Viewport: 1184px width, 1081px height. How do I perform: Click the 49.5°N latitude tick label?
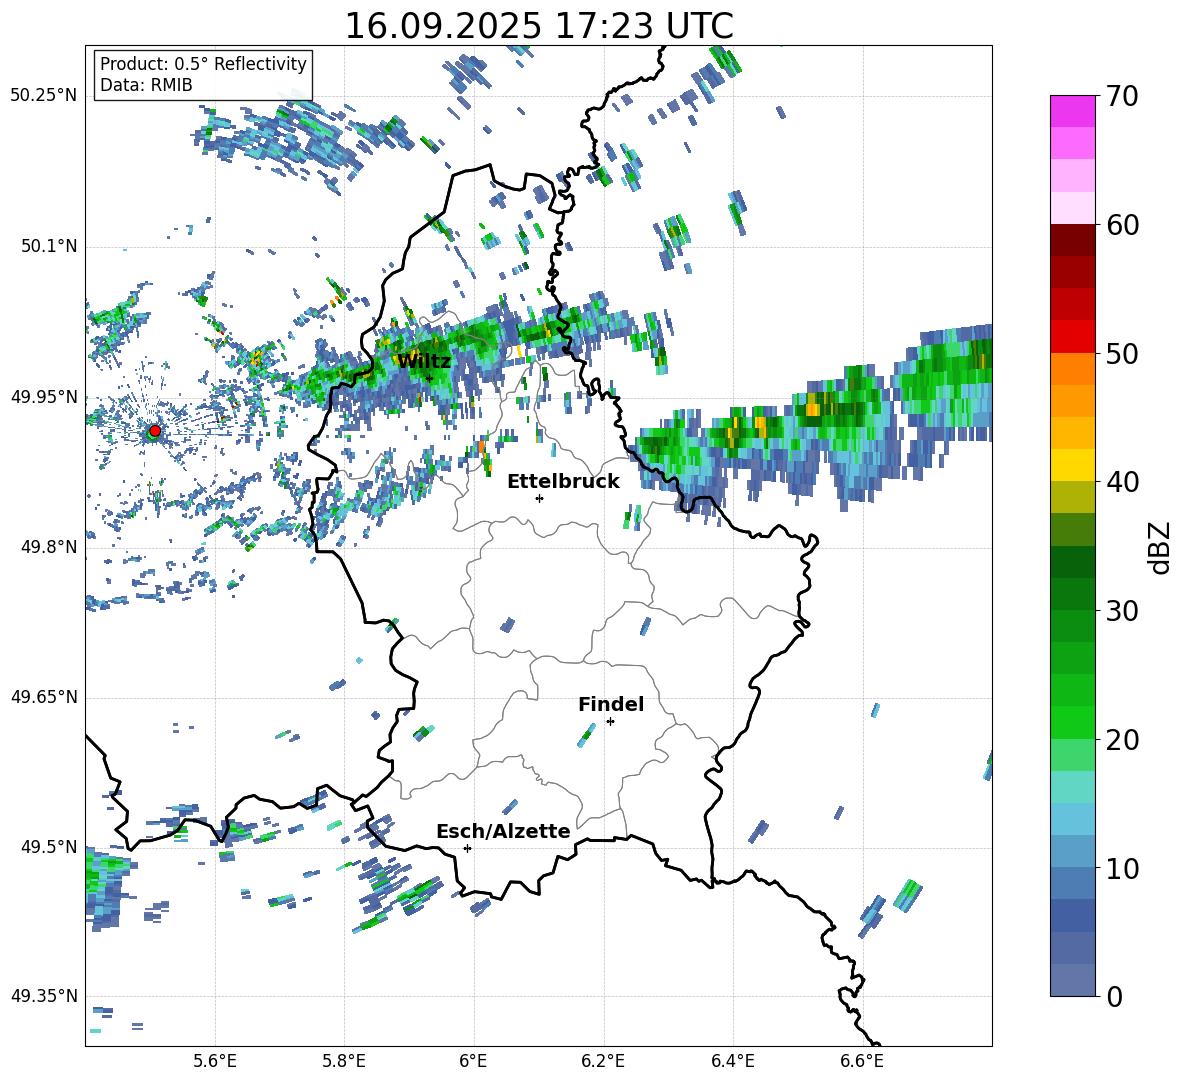49,846
